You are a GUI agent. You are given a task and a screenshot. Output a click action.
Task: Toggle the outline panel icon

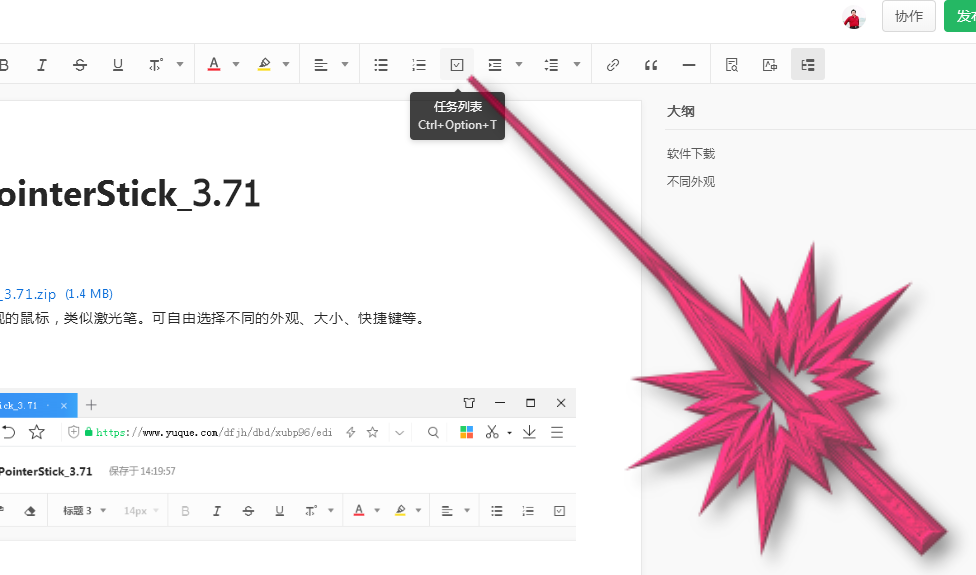click(x=808, y=64)
